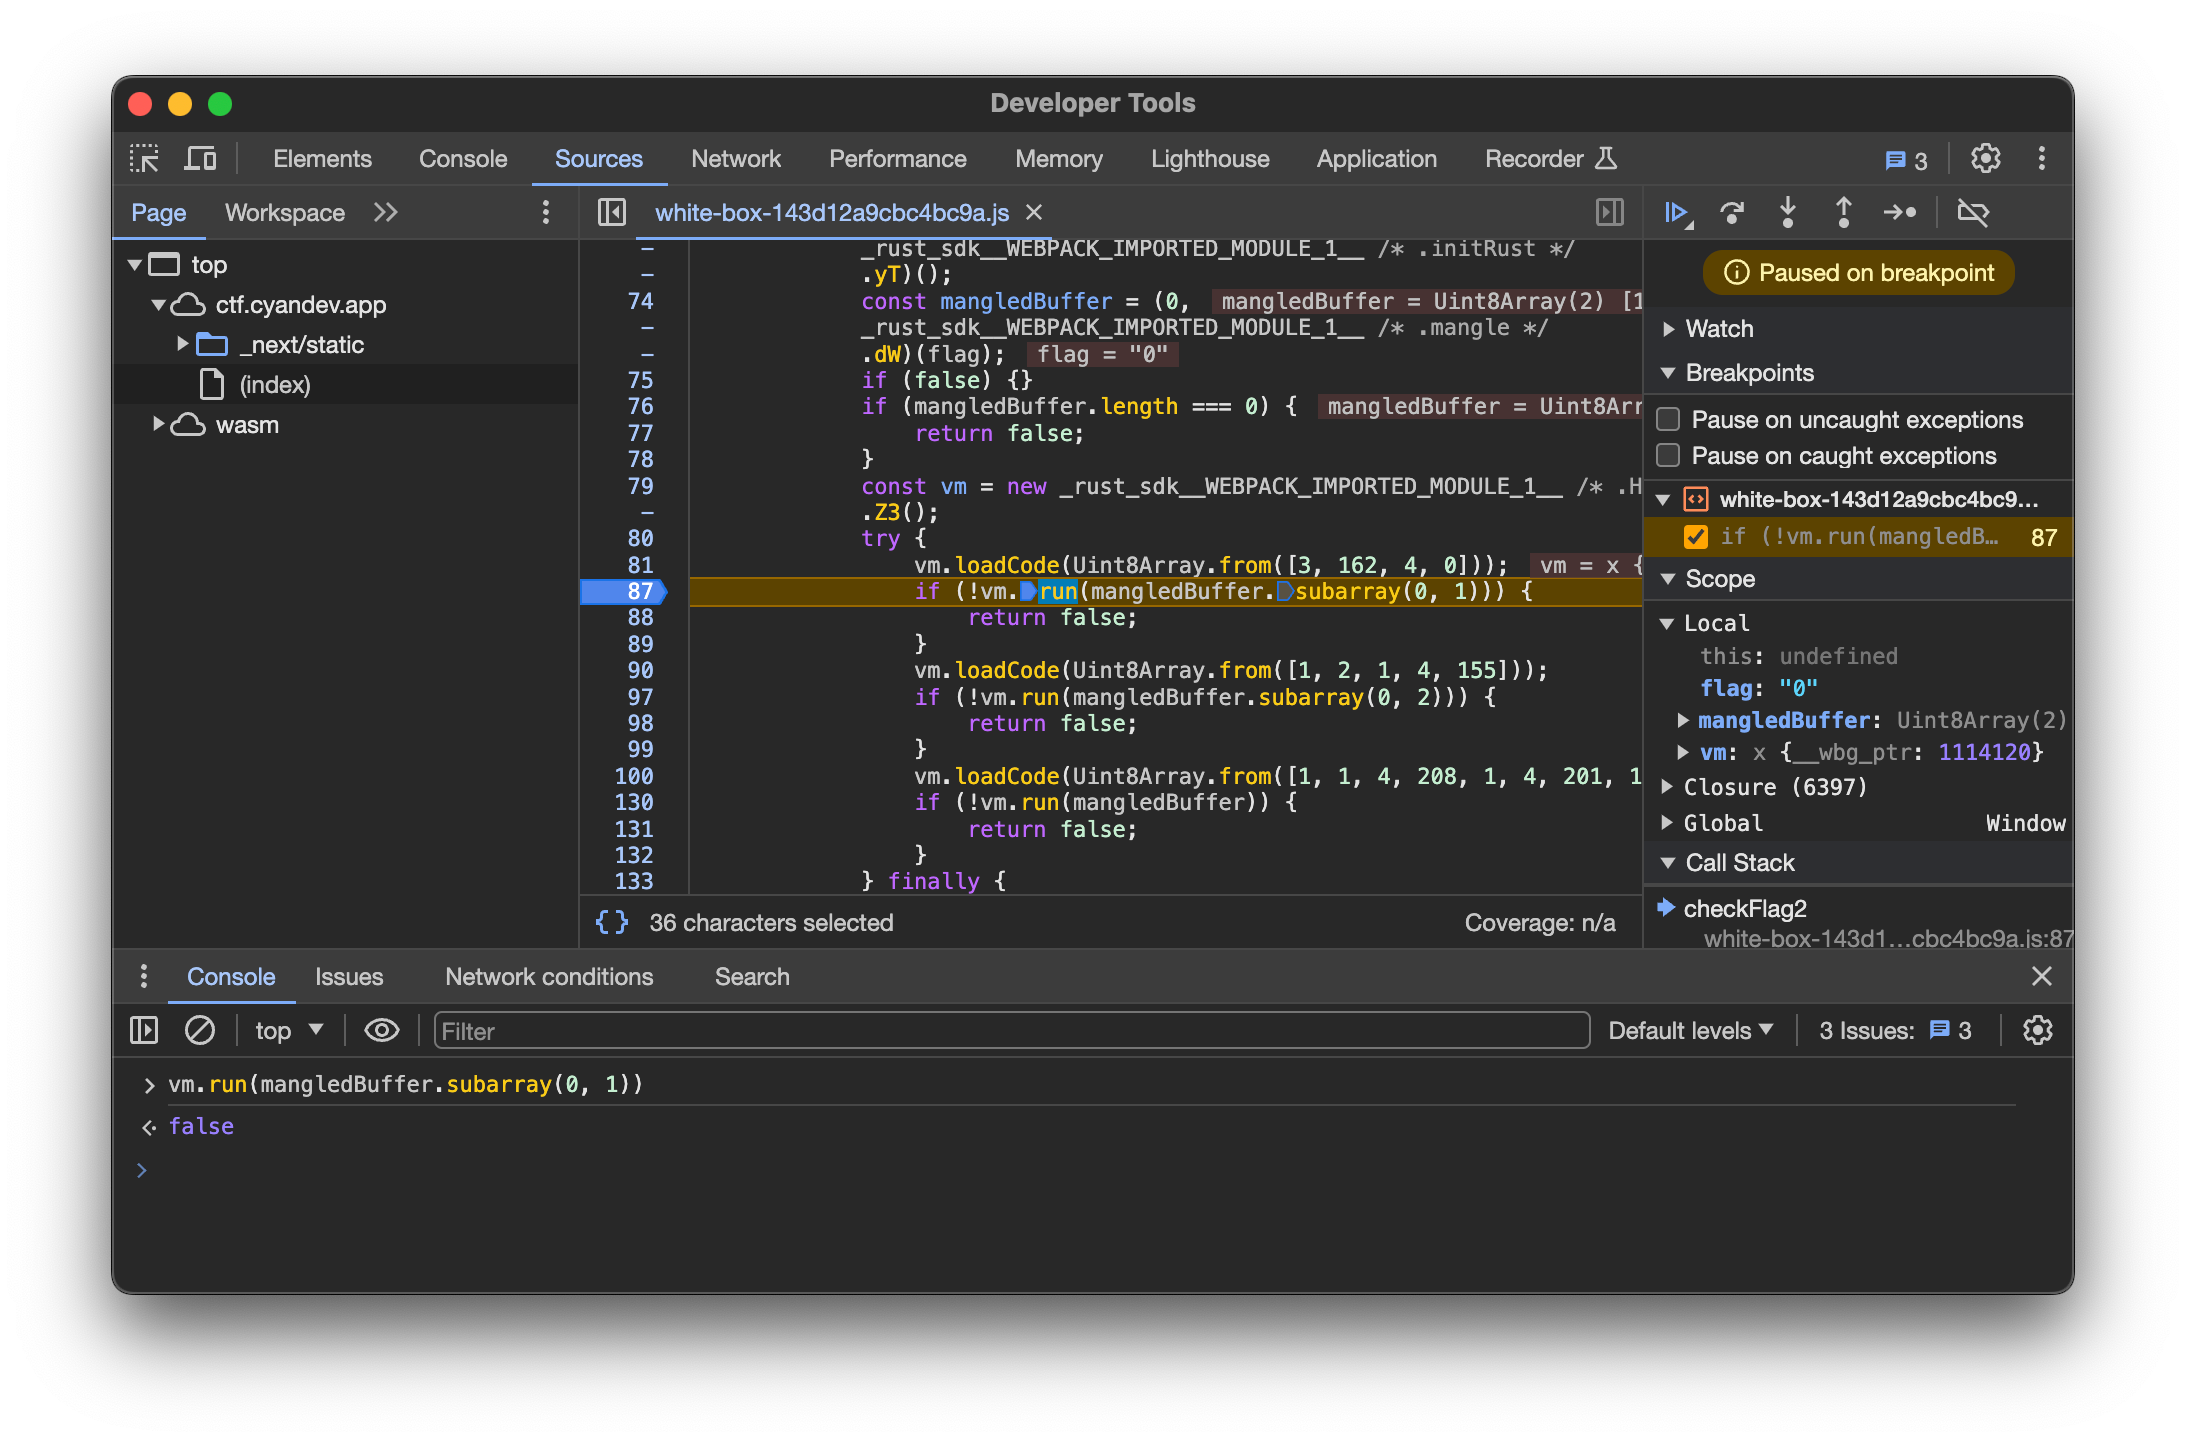This screenshot has width=2186, height=1442.
Task: Click the Resume script execution button
Action: 1678,211
